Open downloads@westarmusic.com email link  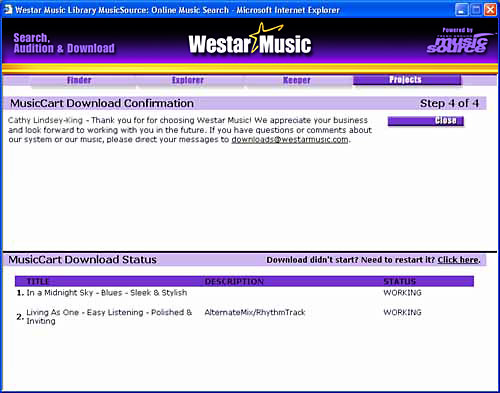290,139
